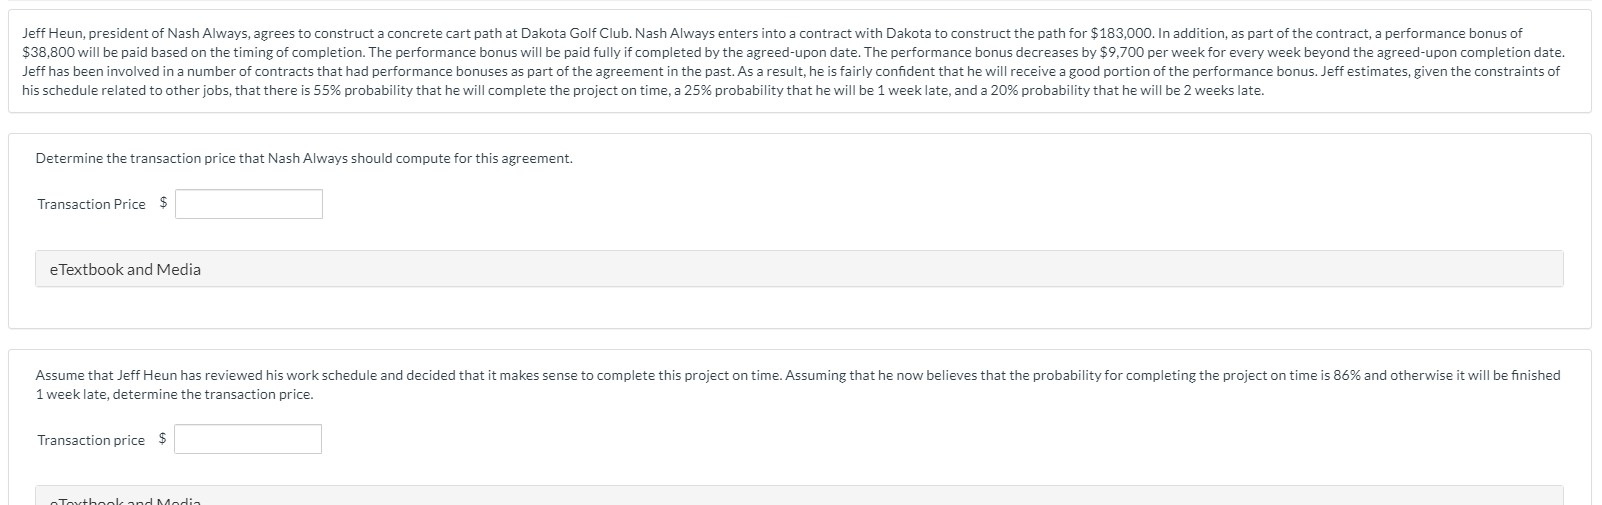Image resolution: width=1602 pixels, height=505 pixels.
Task: Click the line "1 week late, determine the transaction price"
Action: coord(174,394)
